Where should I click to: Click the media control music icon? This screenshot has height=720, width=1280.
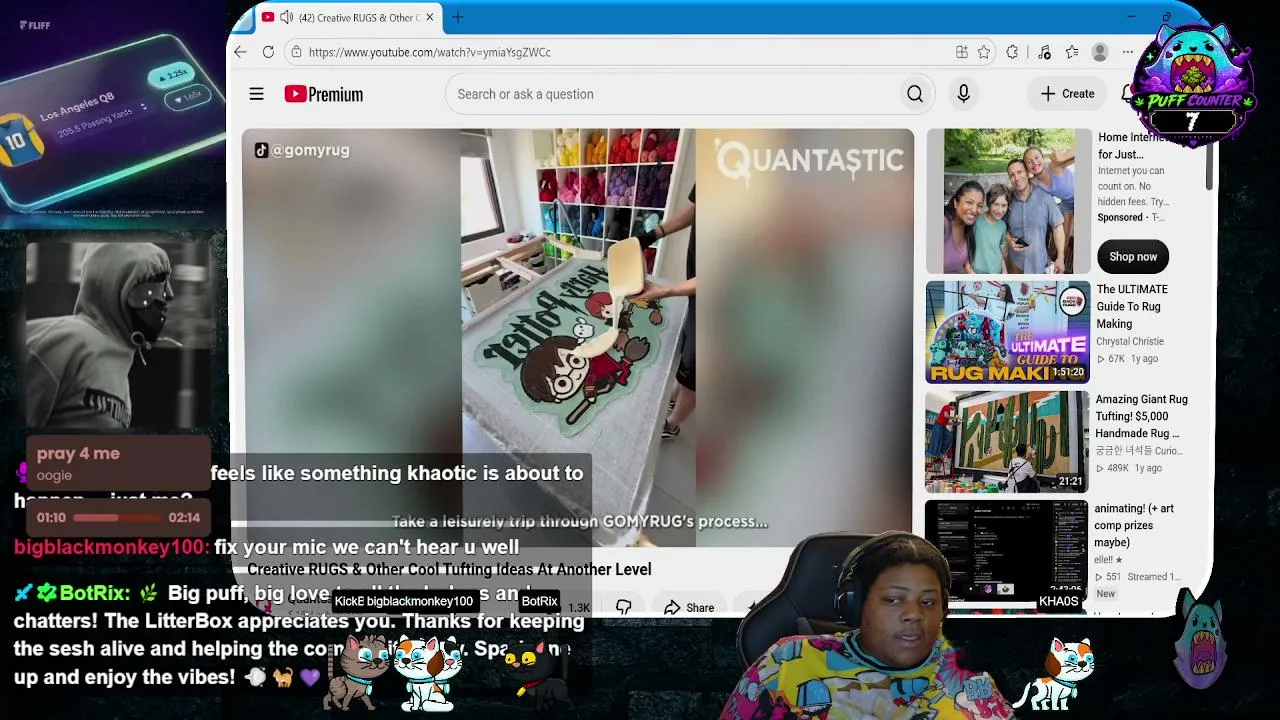click(1044, 52)
